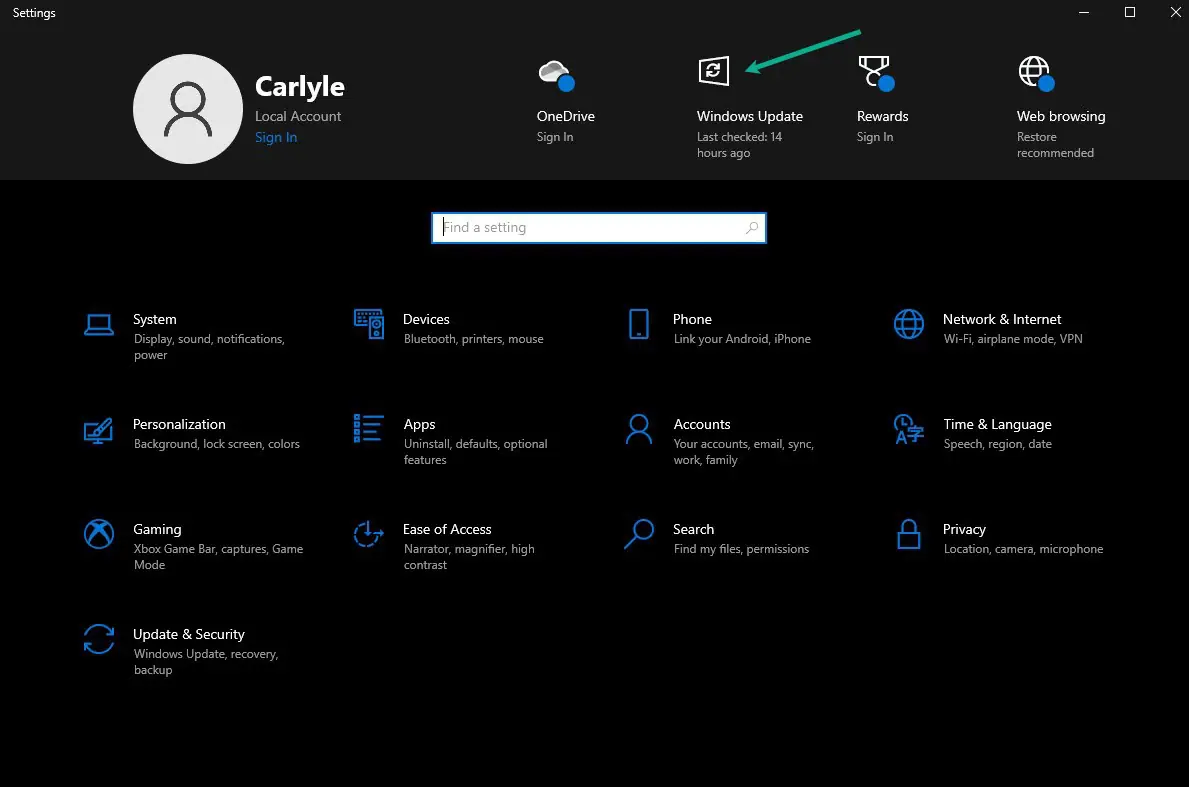
Task: Click the blue Sign In link under Local Account
Action: (276, 137)
